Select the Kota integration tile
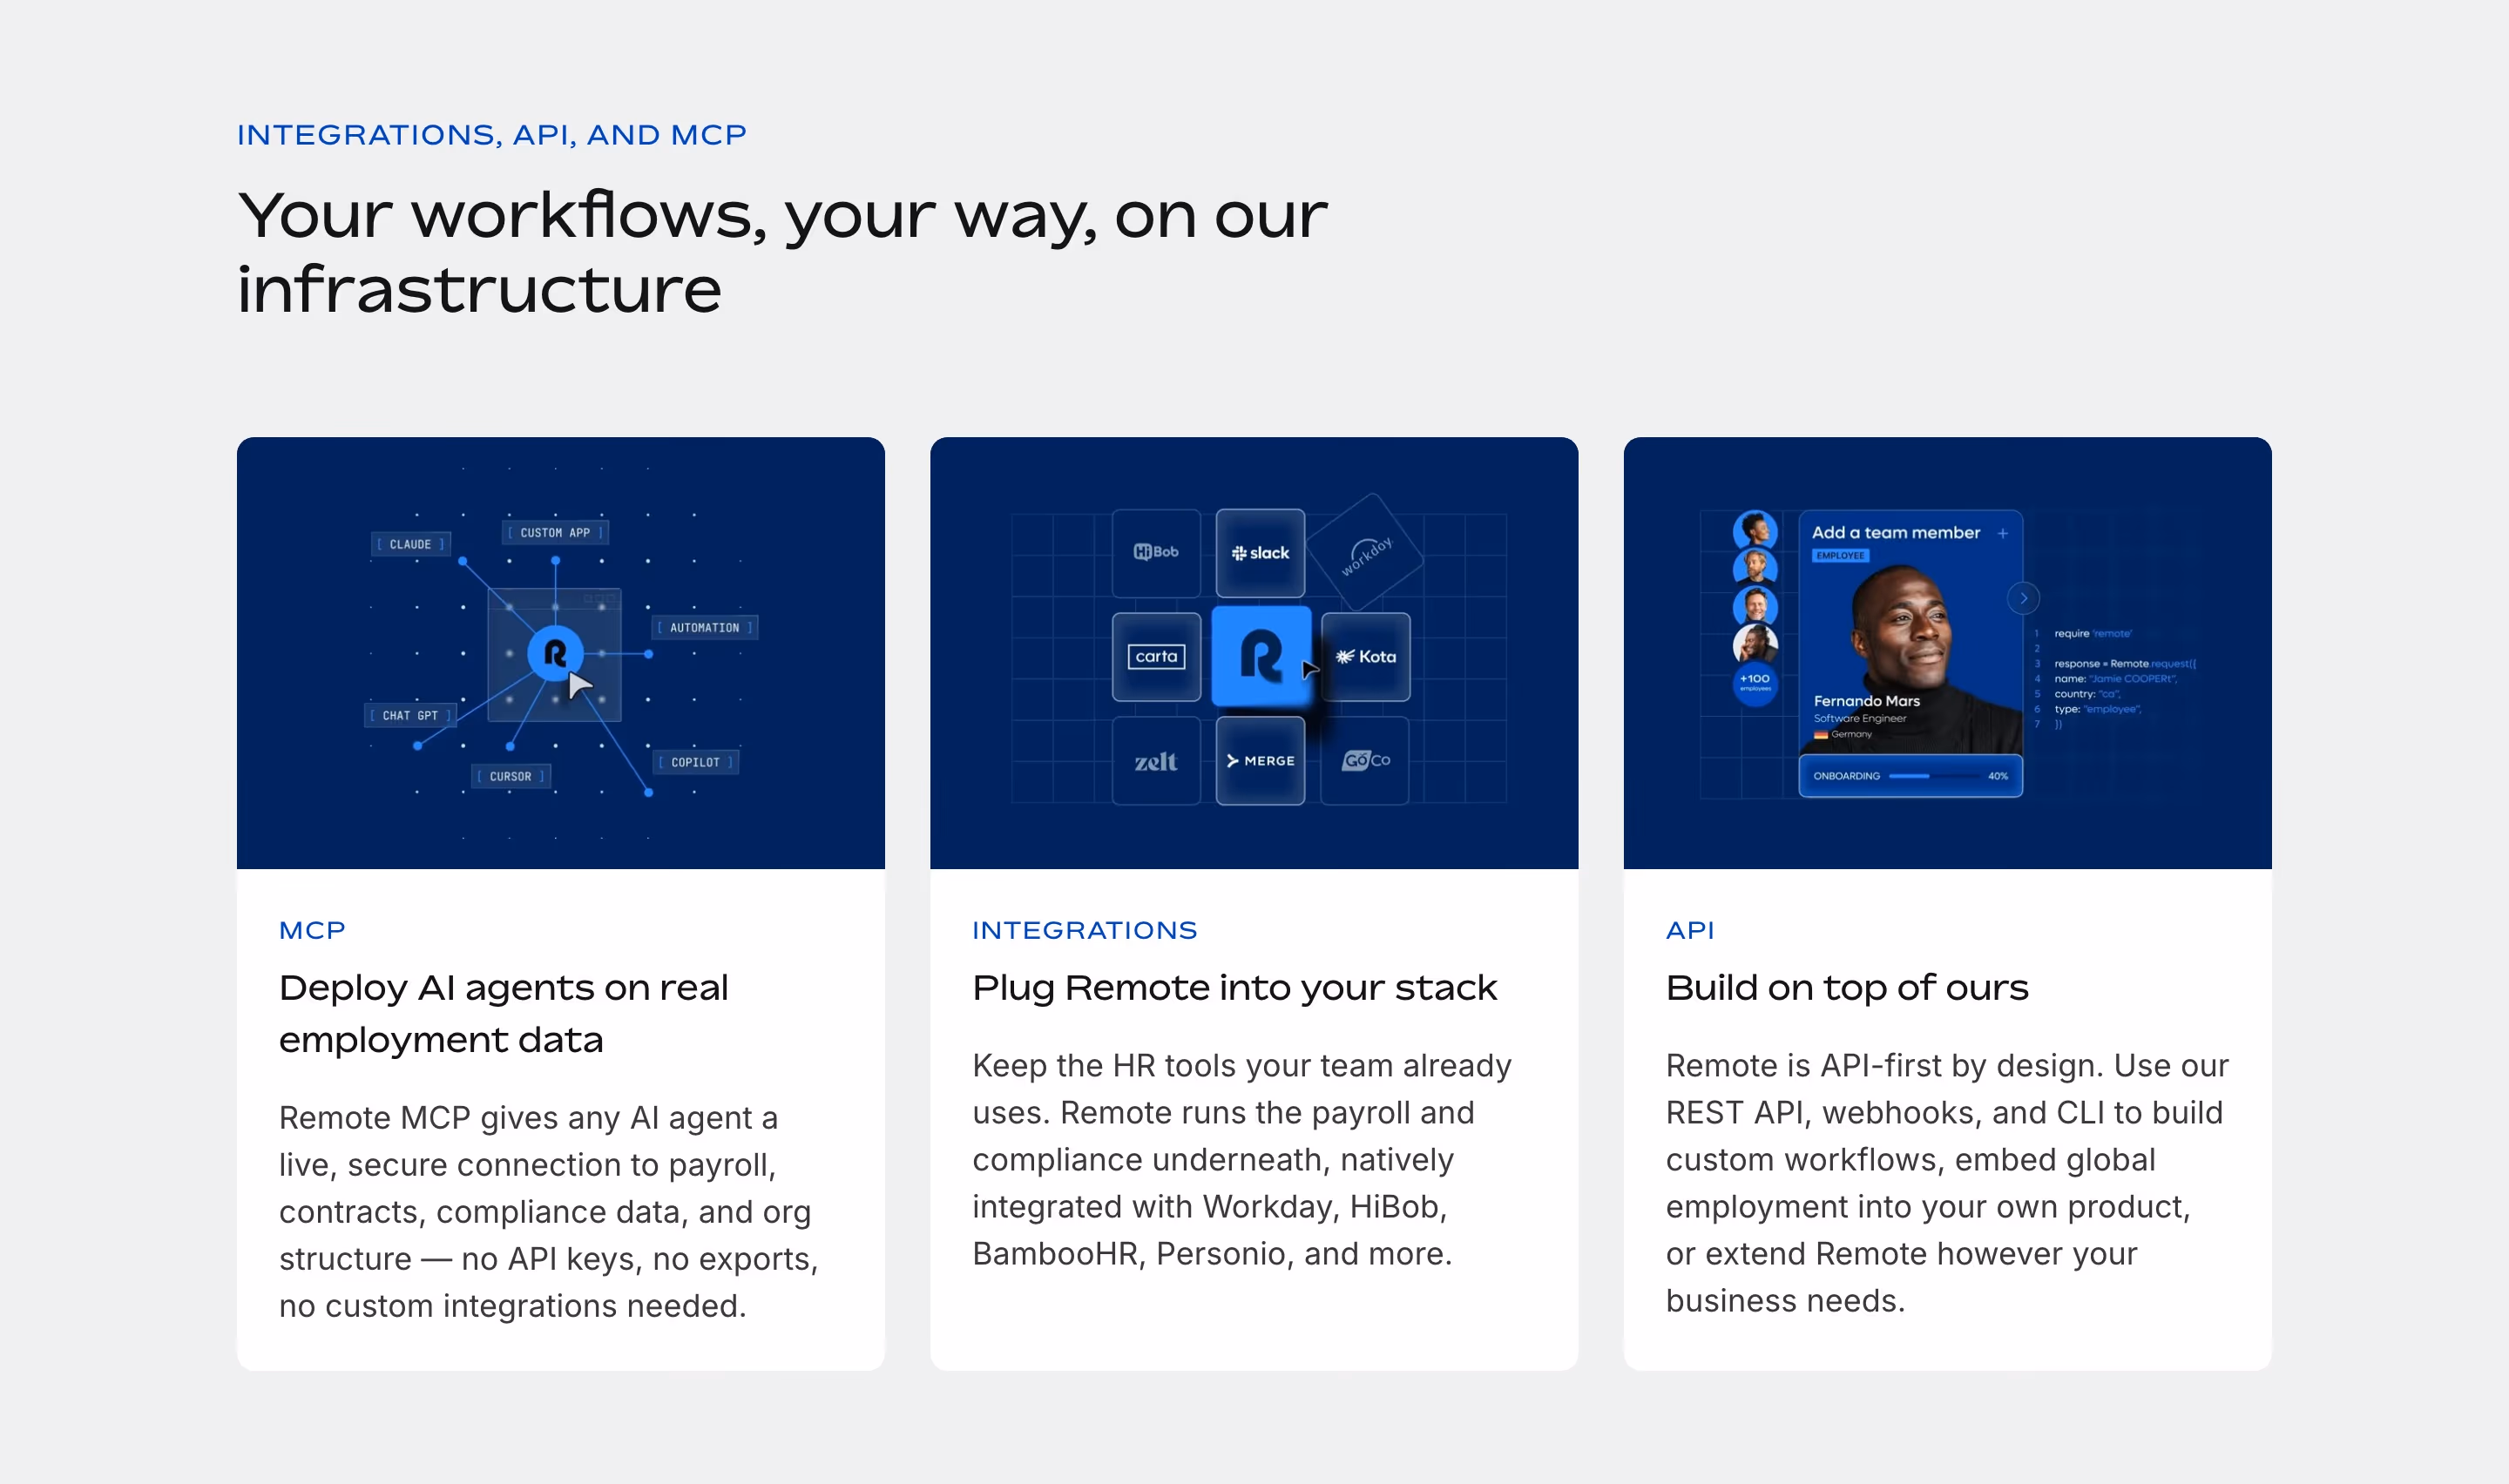 coord(1366,657)
